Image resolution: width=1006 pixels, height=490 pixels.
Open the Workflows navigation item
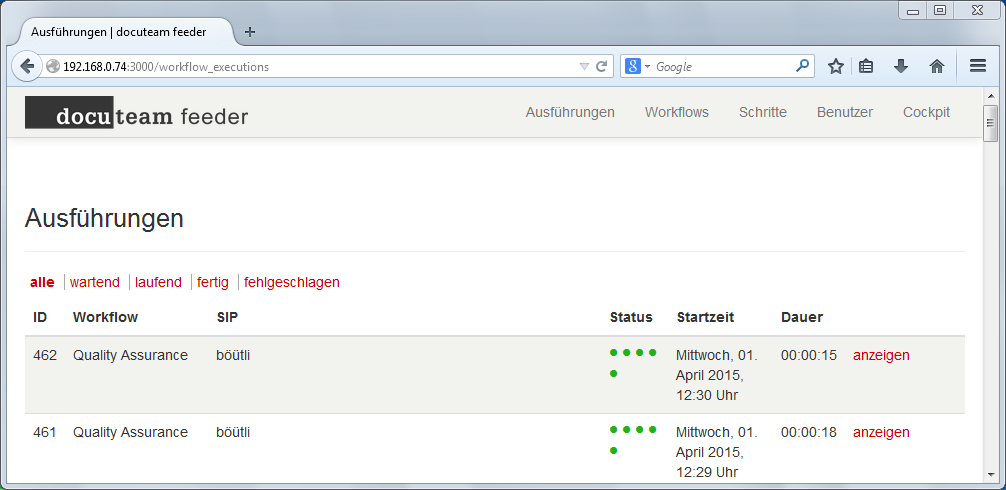click(x=676, y=112)
